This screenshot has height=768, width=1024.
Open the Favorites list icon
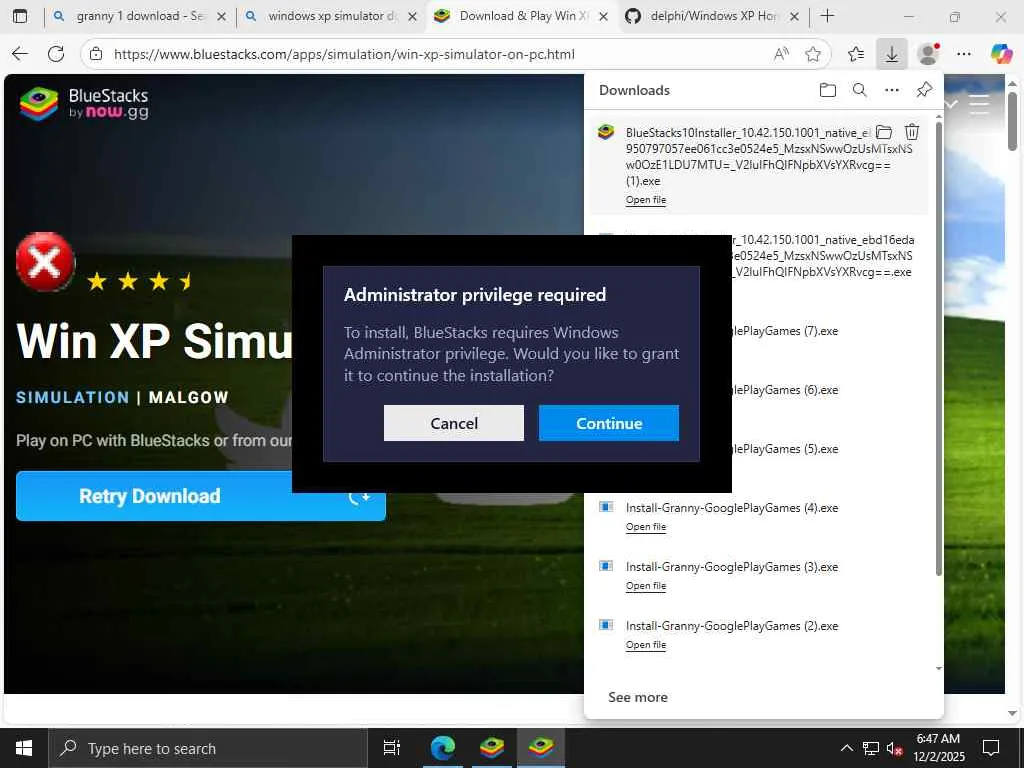[856, 54]
